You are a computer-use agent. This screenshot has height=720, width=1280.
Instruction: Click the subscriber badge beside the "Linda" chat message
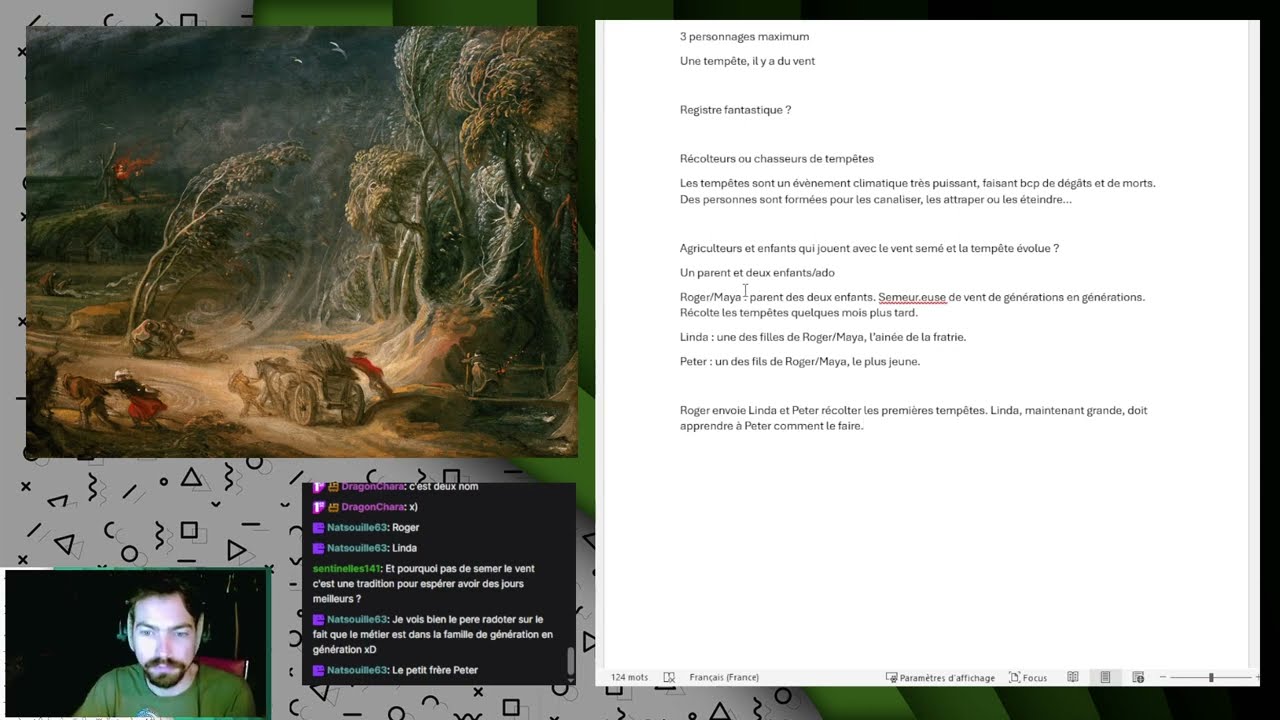coord(318,548)
